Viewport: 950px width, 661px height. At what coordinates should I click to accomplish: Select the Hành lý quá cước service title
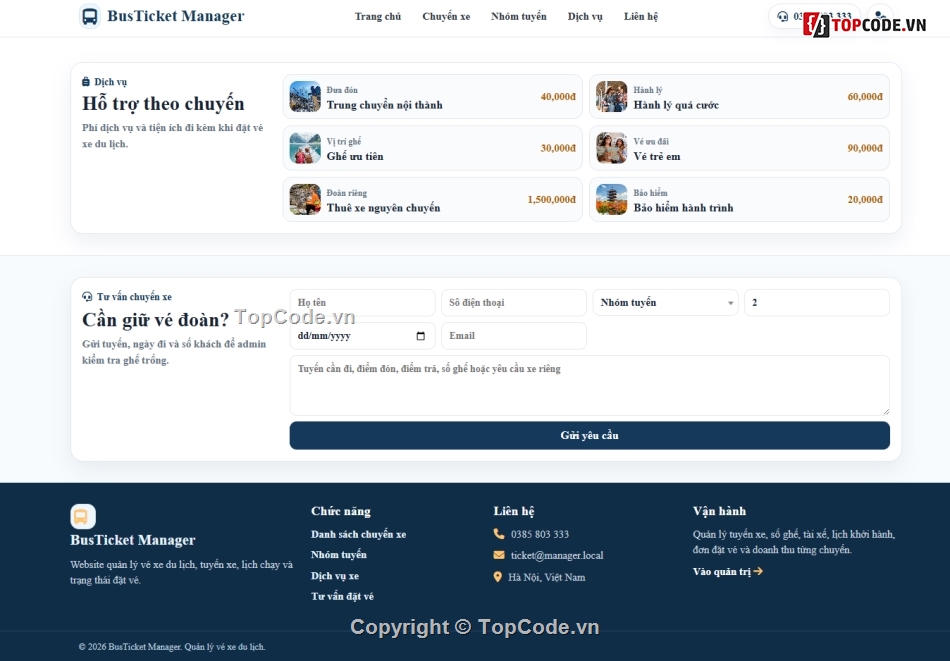point(676,105)
